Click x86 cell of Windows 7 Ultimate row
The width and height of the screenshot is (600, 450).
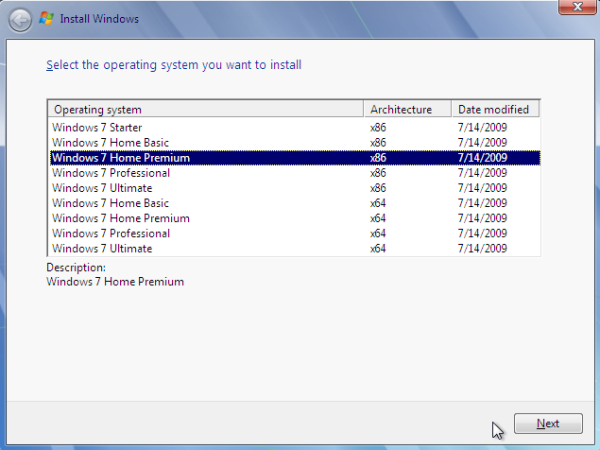[x=378, y=188]
